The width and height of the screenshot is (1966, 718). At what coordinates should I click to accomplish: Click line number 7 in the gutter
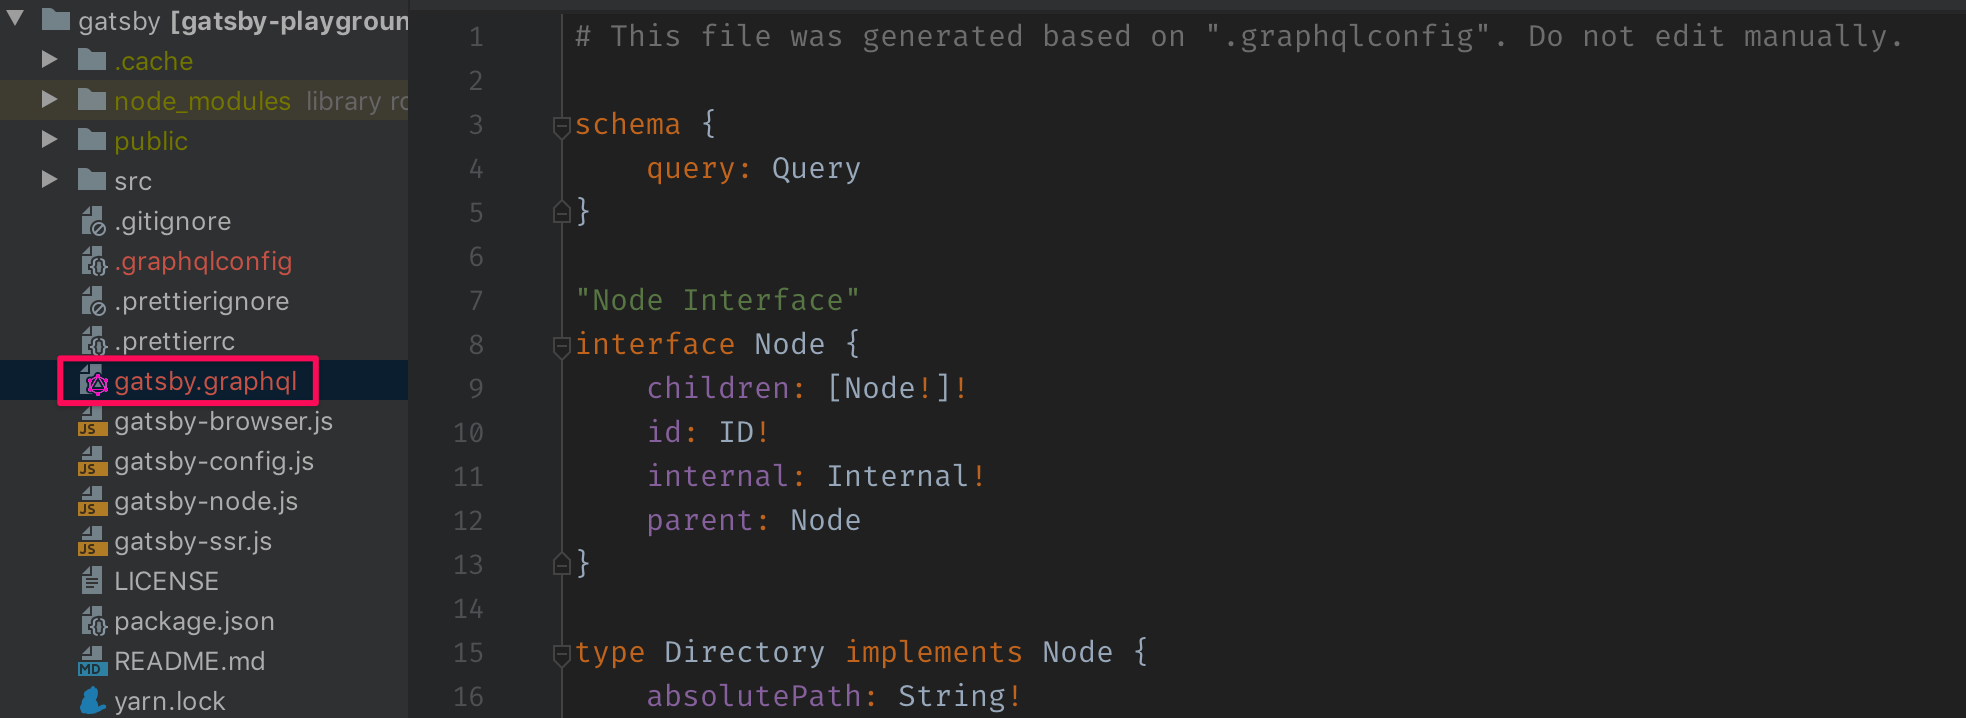pos(476,301)
